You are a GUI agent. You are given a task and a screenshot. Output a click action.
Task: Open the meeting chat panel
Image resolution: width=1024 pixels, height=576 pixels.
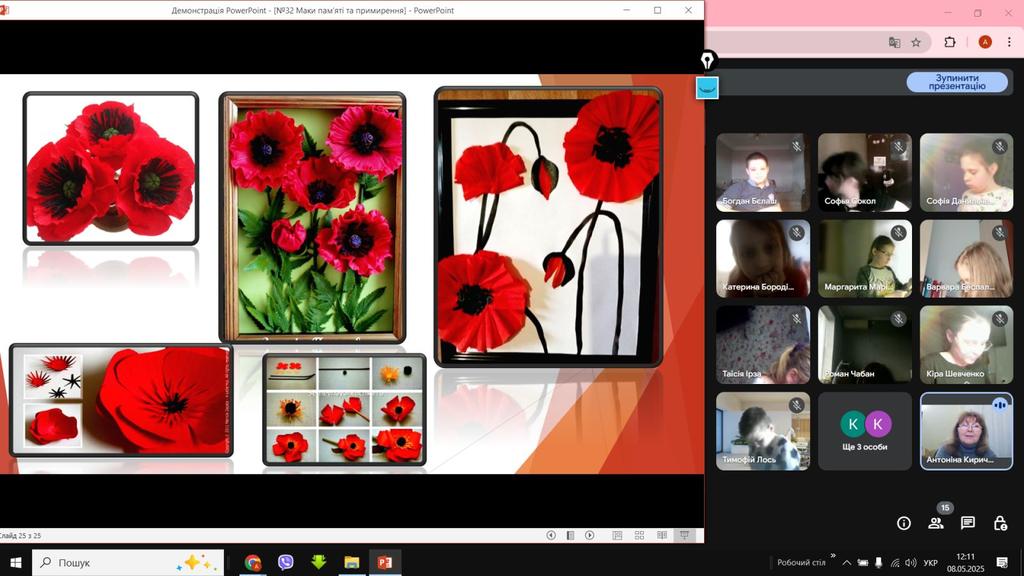click(x=968, y=523)
